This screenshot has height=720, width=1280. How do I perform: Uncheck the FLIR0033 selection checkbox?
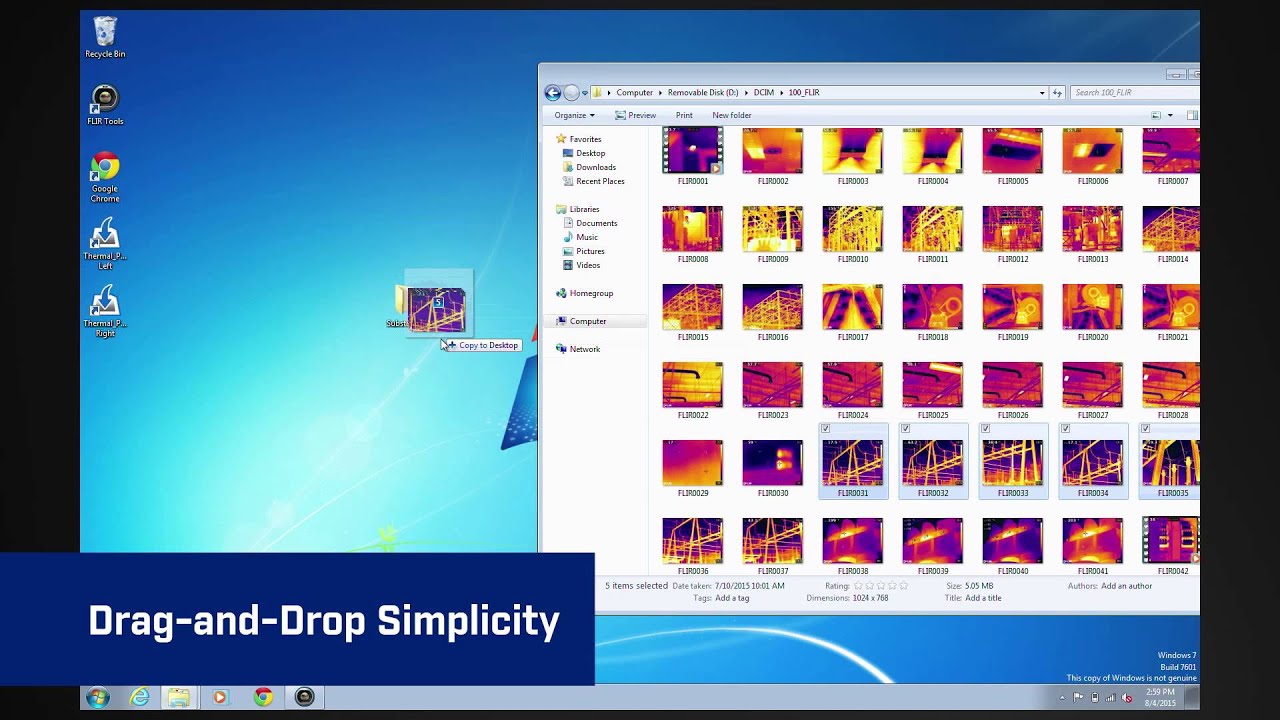coord(985,429)
